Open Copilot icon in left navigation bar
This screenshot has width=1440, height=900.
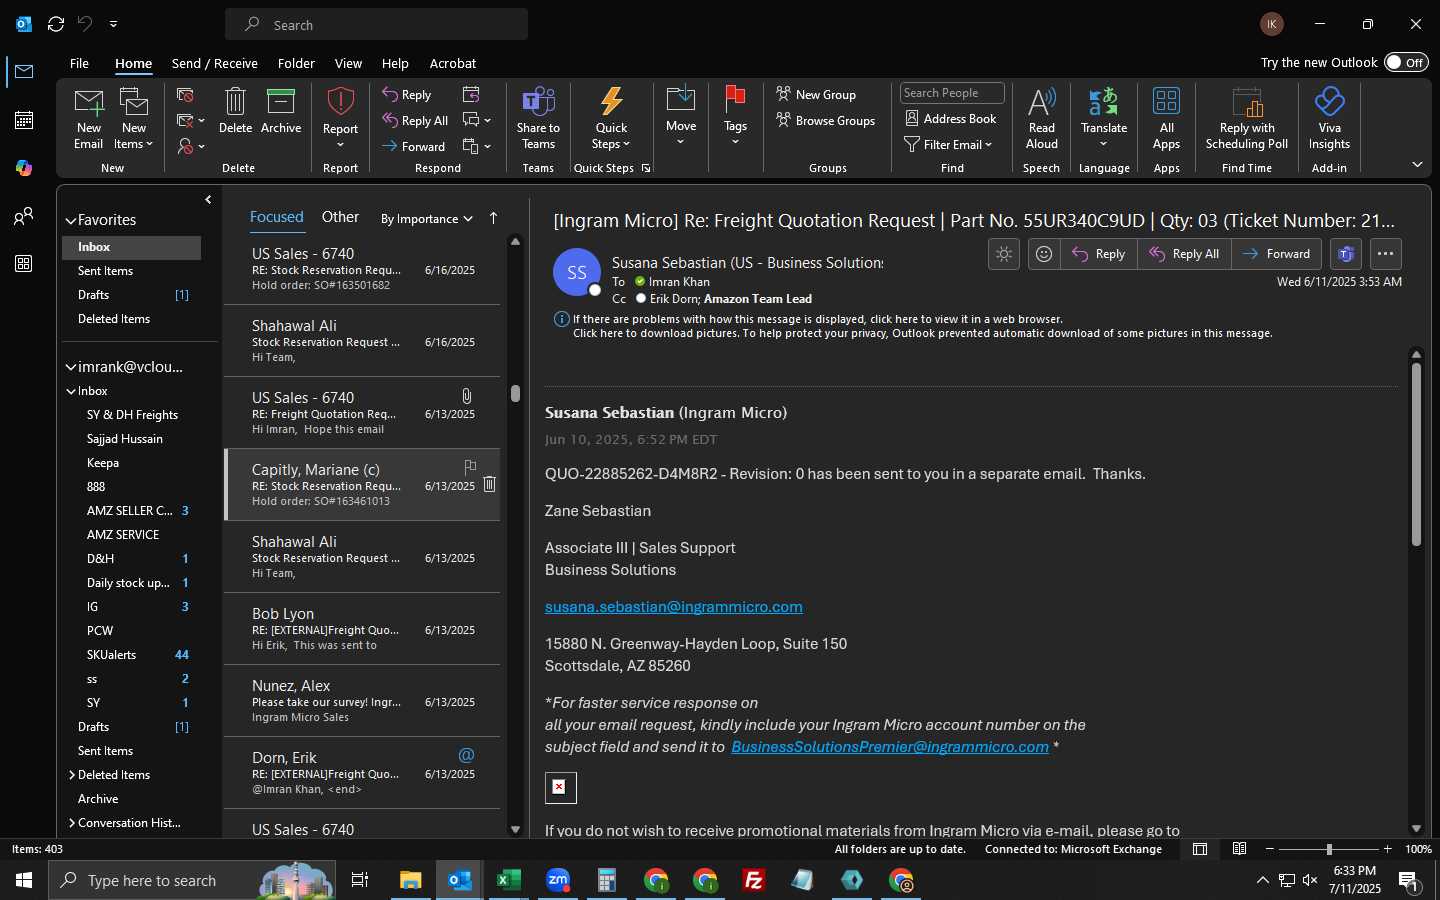[x=24, y=168]
